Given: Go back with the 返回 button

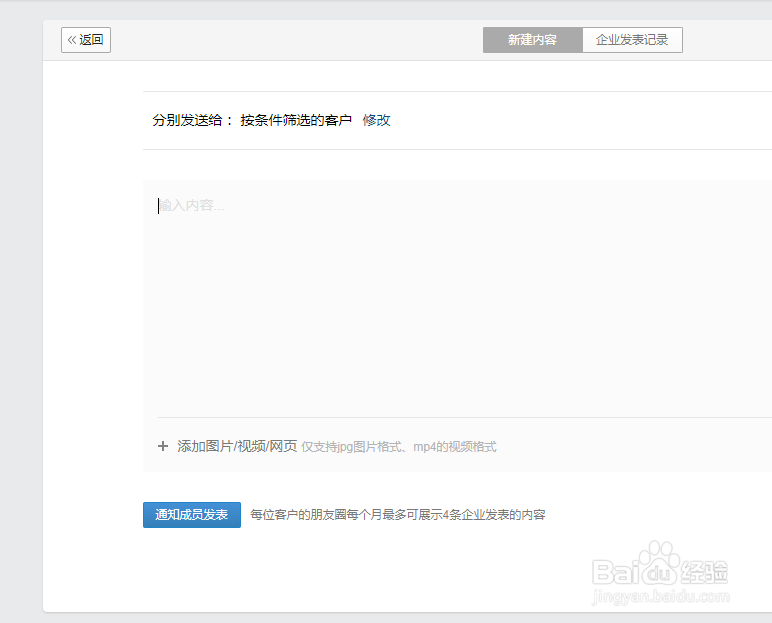Looking at the screenshot, I should tap(86, 40).
